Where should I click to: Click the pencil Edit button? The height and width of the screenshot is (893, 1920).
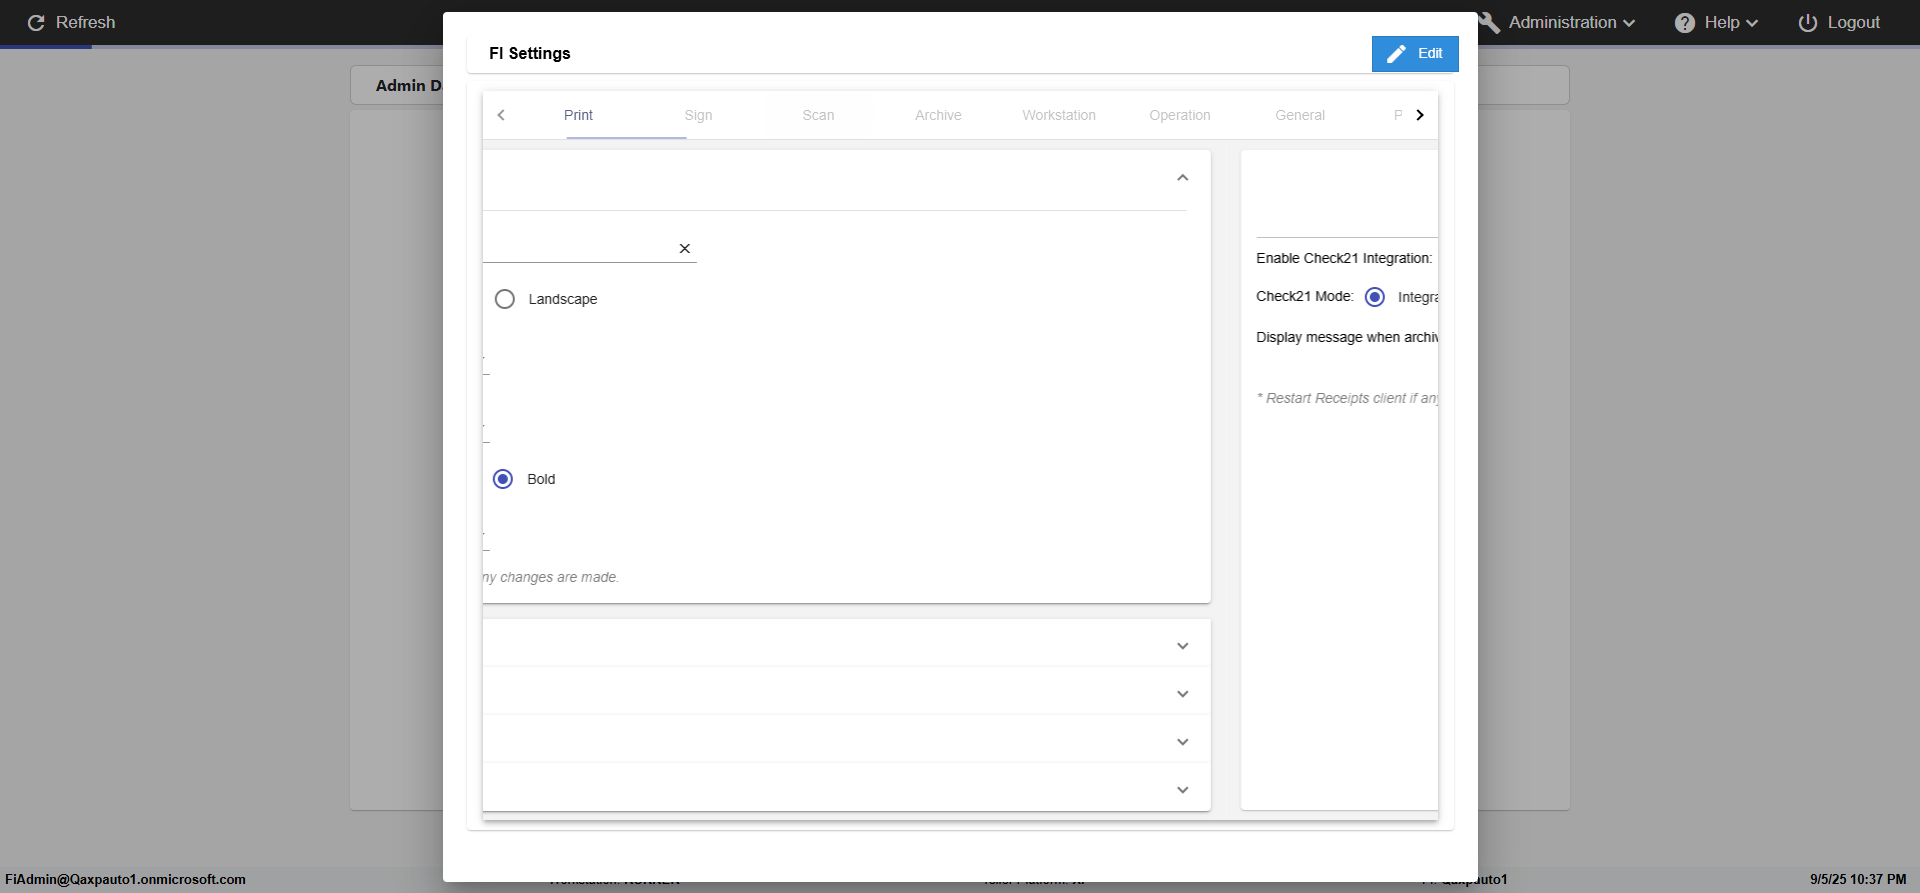pyautogui.click(x=1414, y=54)
